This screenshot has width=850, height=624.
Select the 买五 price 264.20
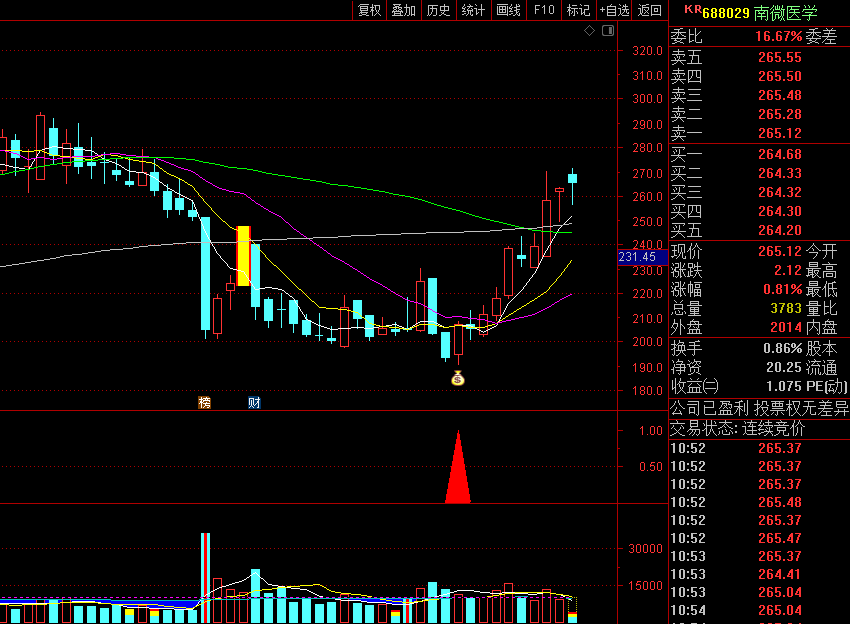[x=780, y=230]
